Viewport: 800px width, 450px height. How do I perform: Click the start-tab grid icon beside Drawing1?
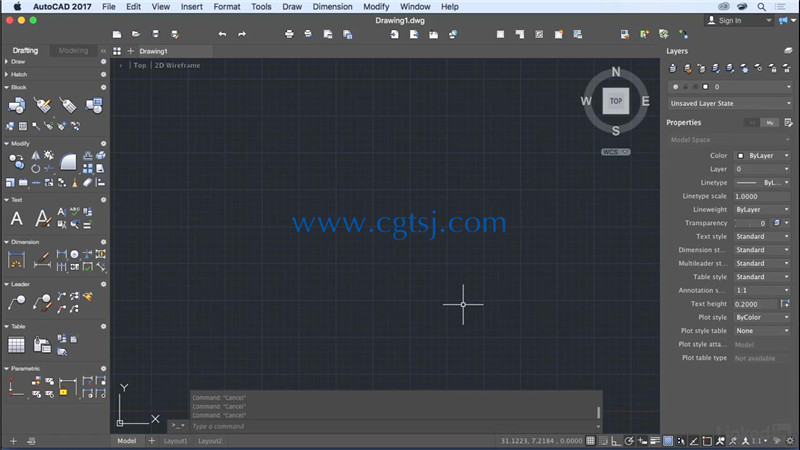pyautogui.click(x=117, y=51)
